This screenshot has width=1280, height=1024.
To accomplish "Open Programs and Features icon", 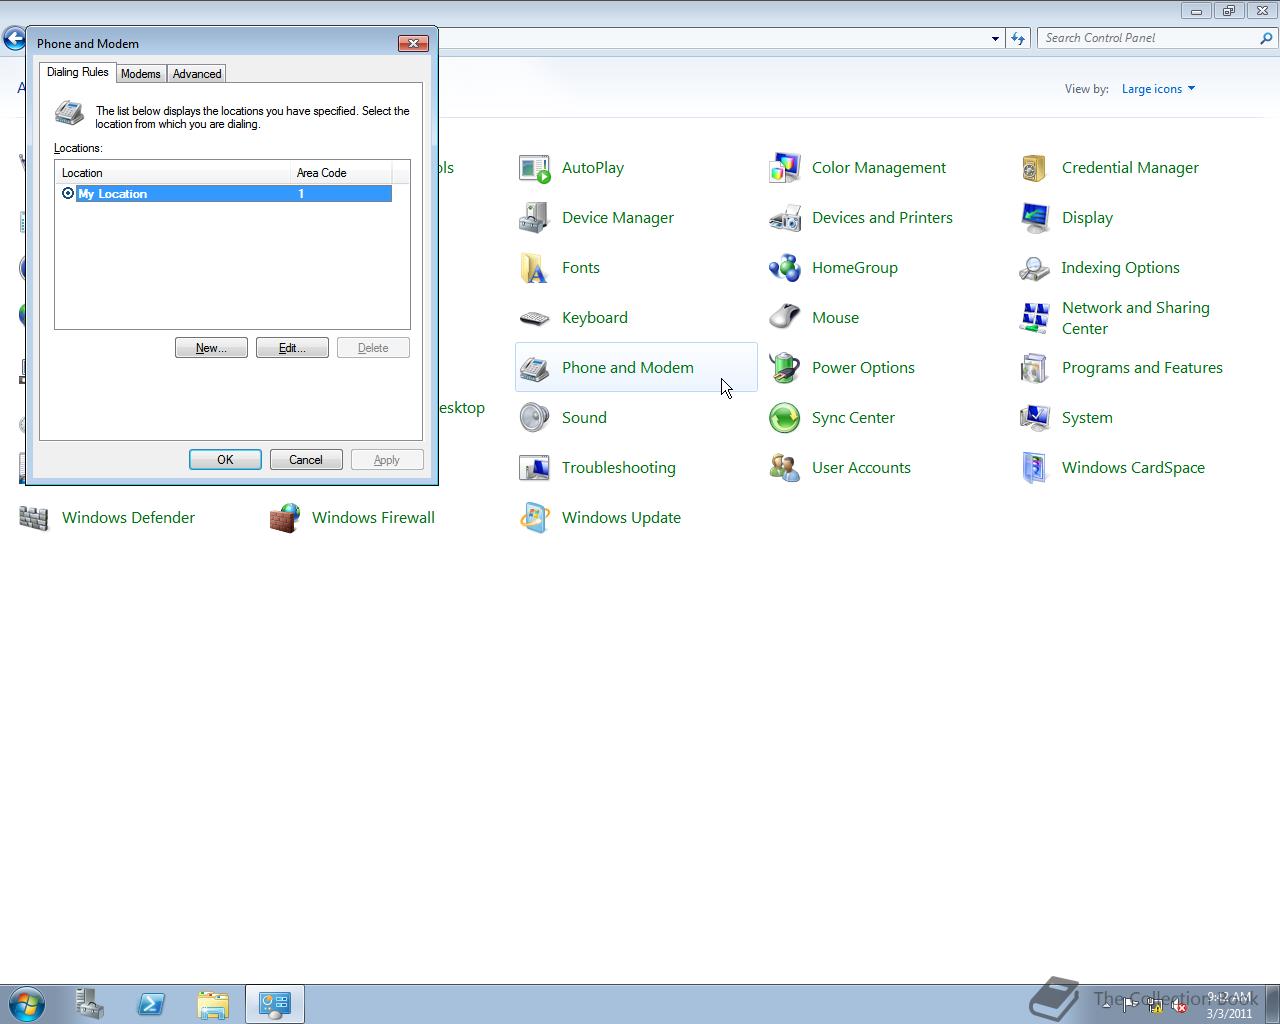I will (x=1034, y=368).
